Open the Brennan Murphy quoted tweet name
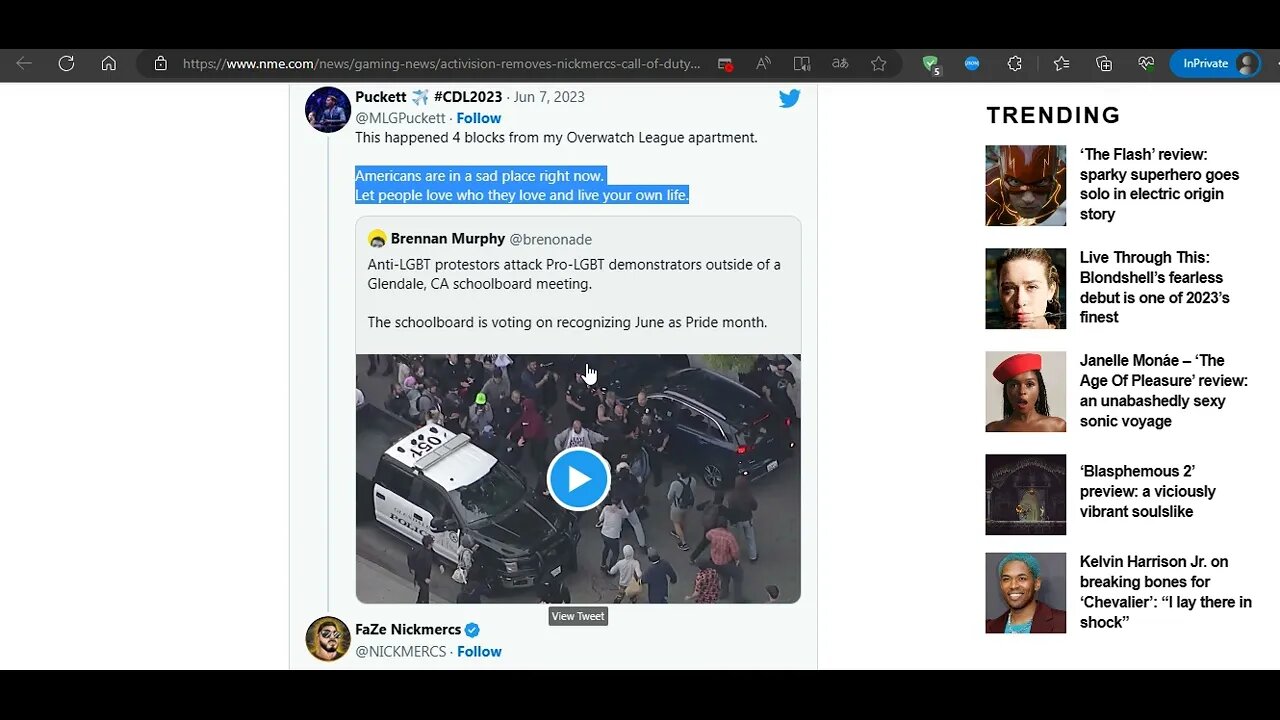 coord(448,239)
